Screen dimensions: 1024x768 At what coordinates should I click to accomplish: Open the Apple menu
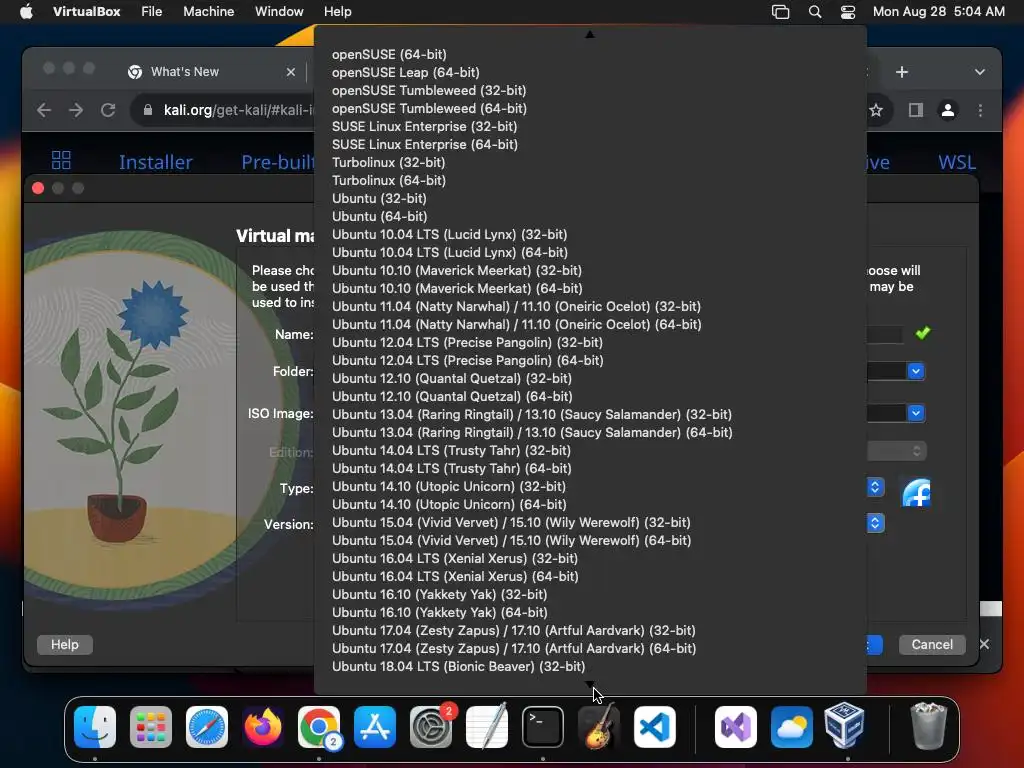coord(26,11)
